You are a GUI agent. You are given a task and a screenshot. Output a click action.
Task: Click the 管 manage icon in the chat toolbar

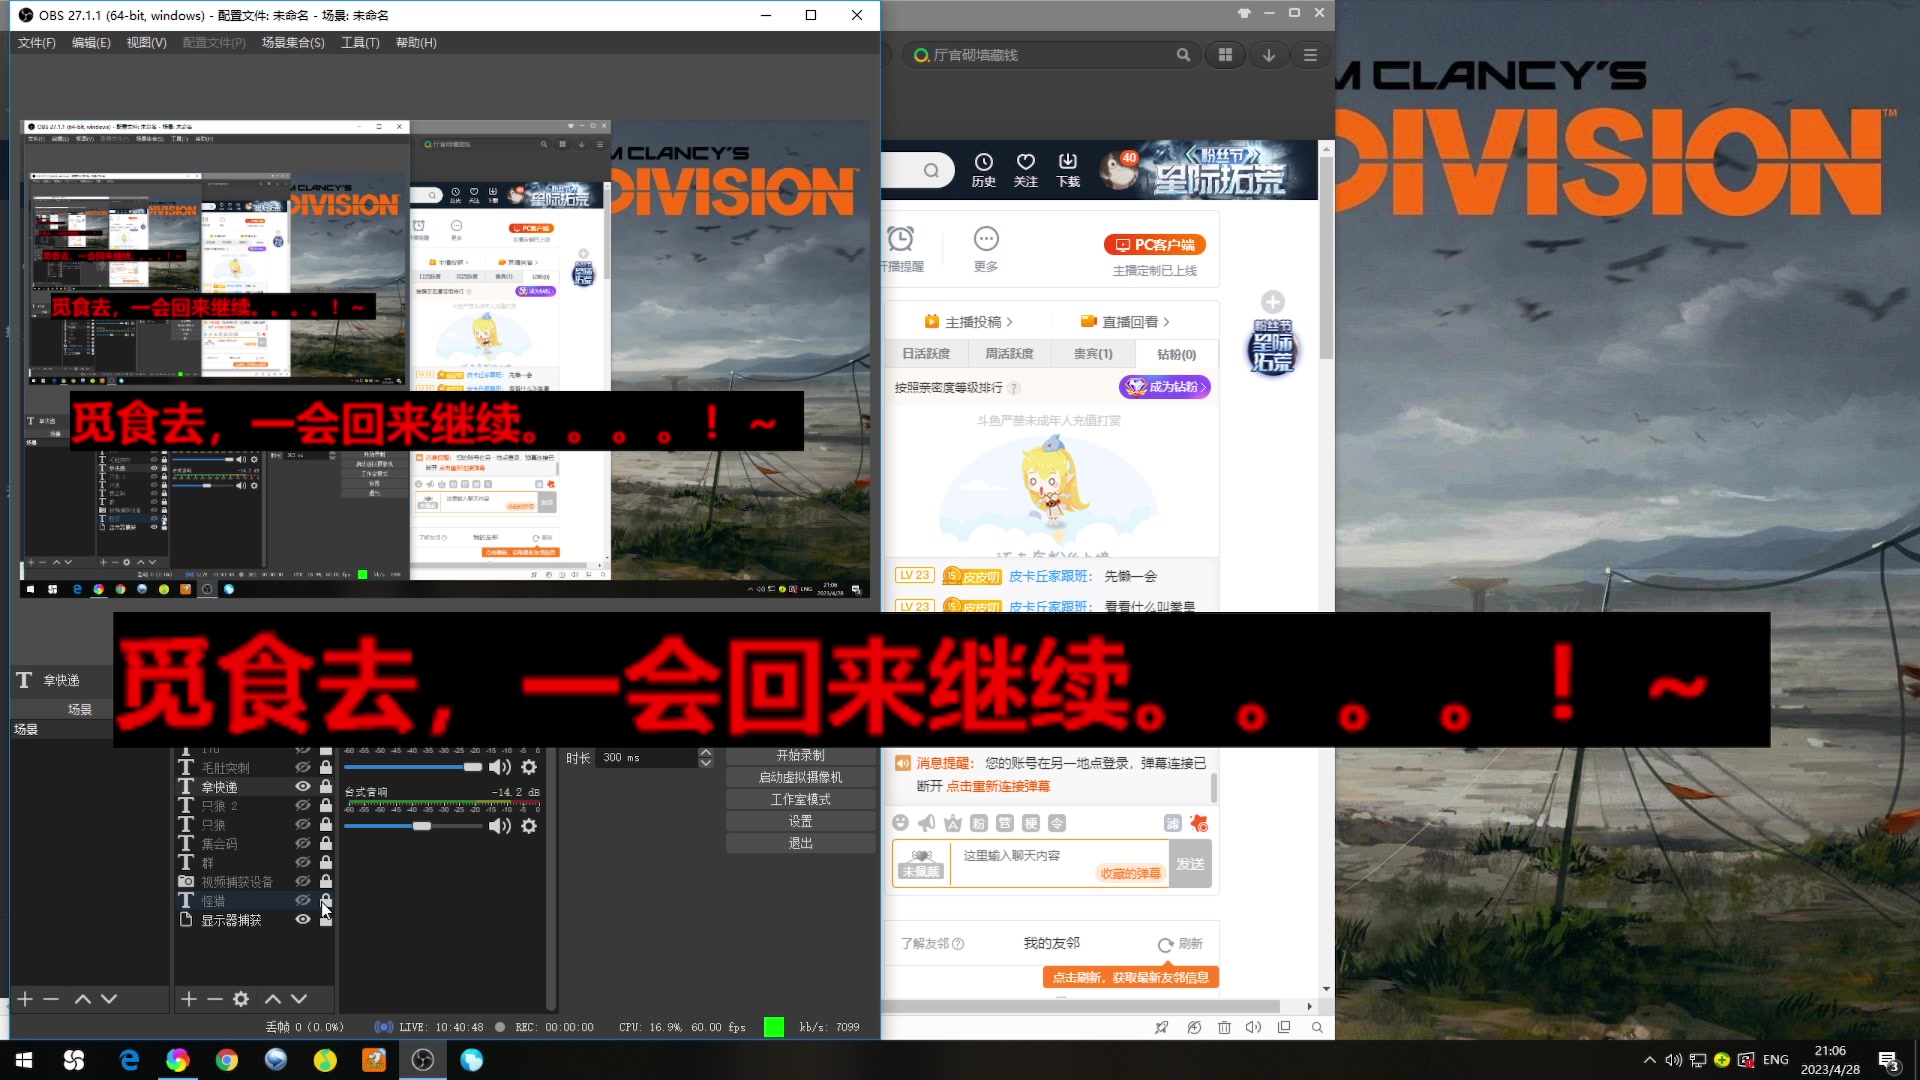tap(1005, 823)
